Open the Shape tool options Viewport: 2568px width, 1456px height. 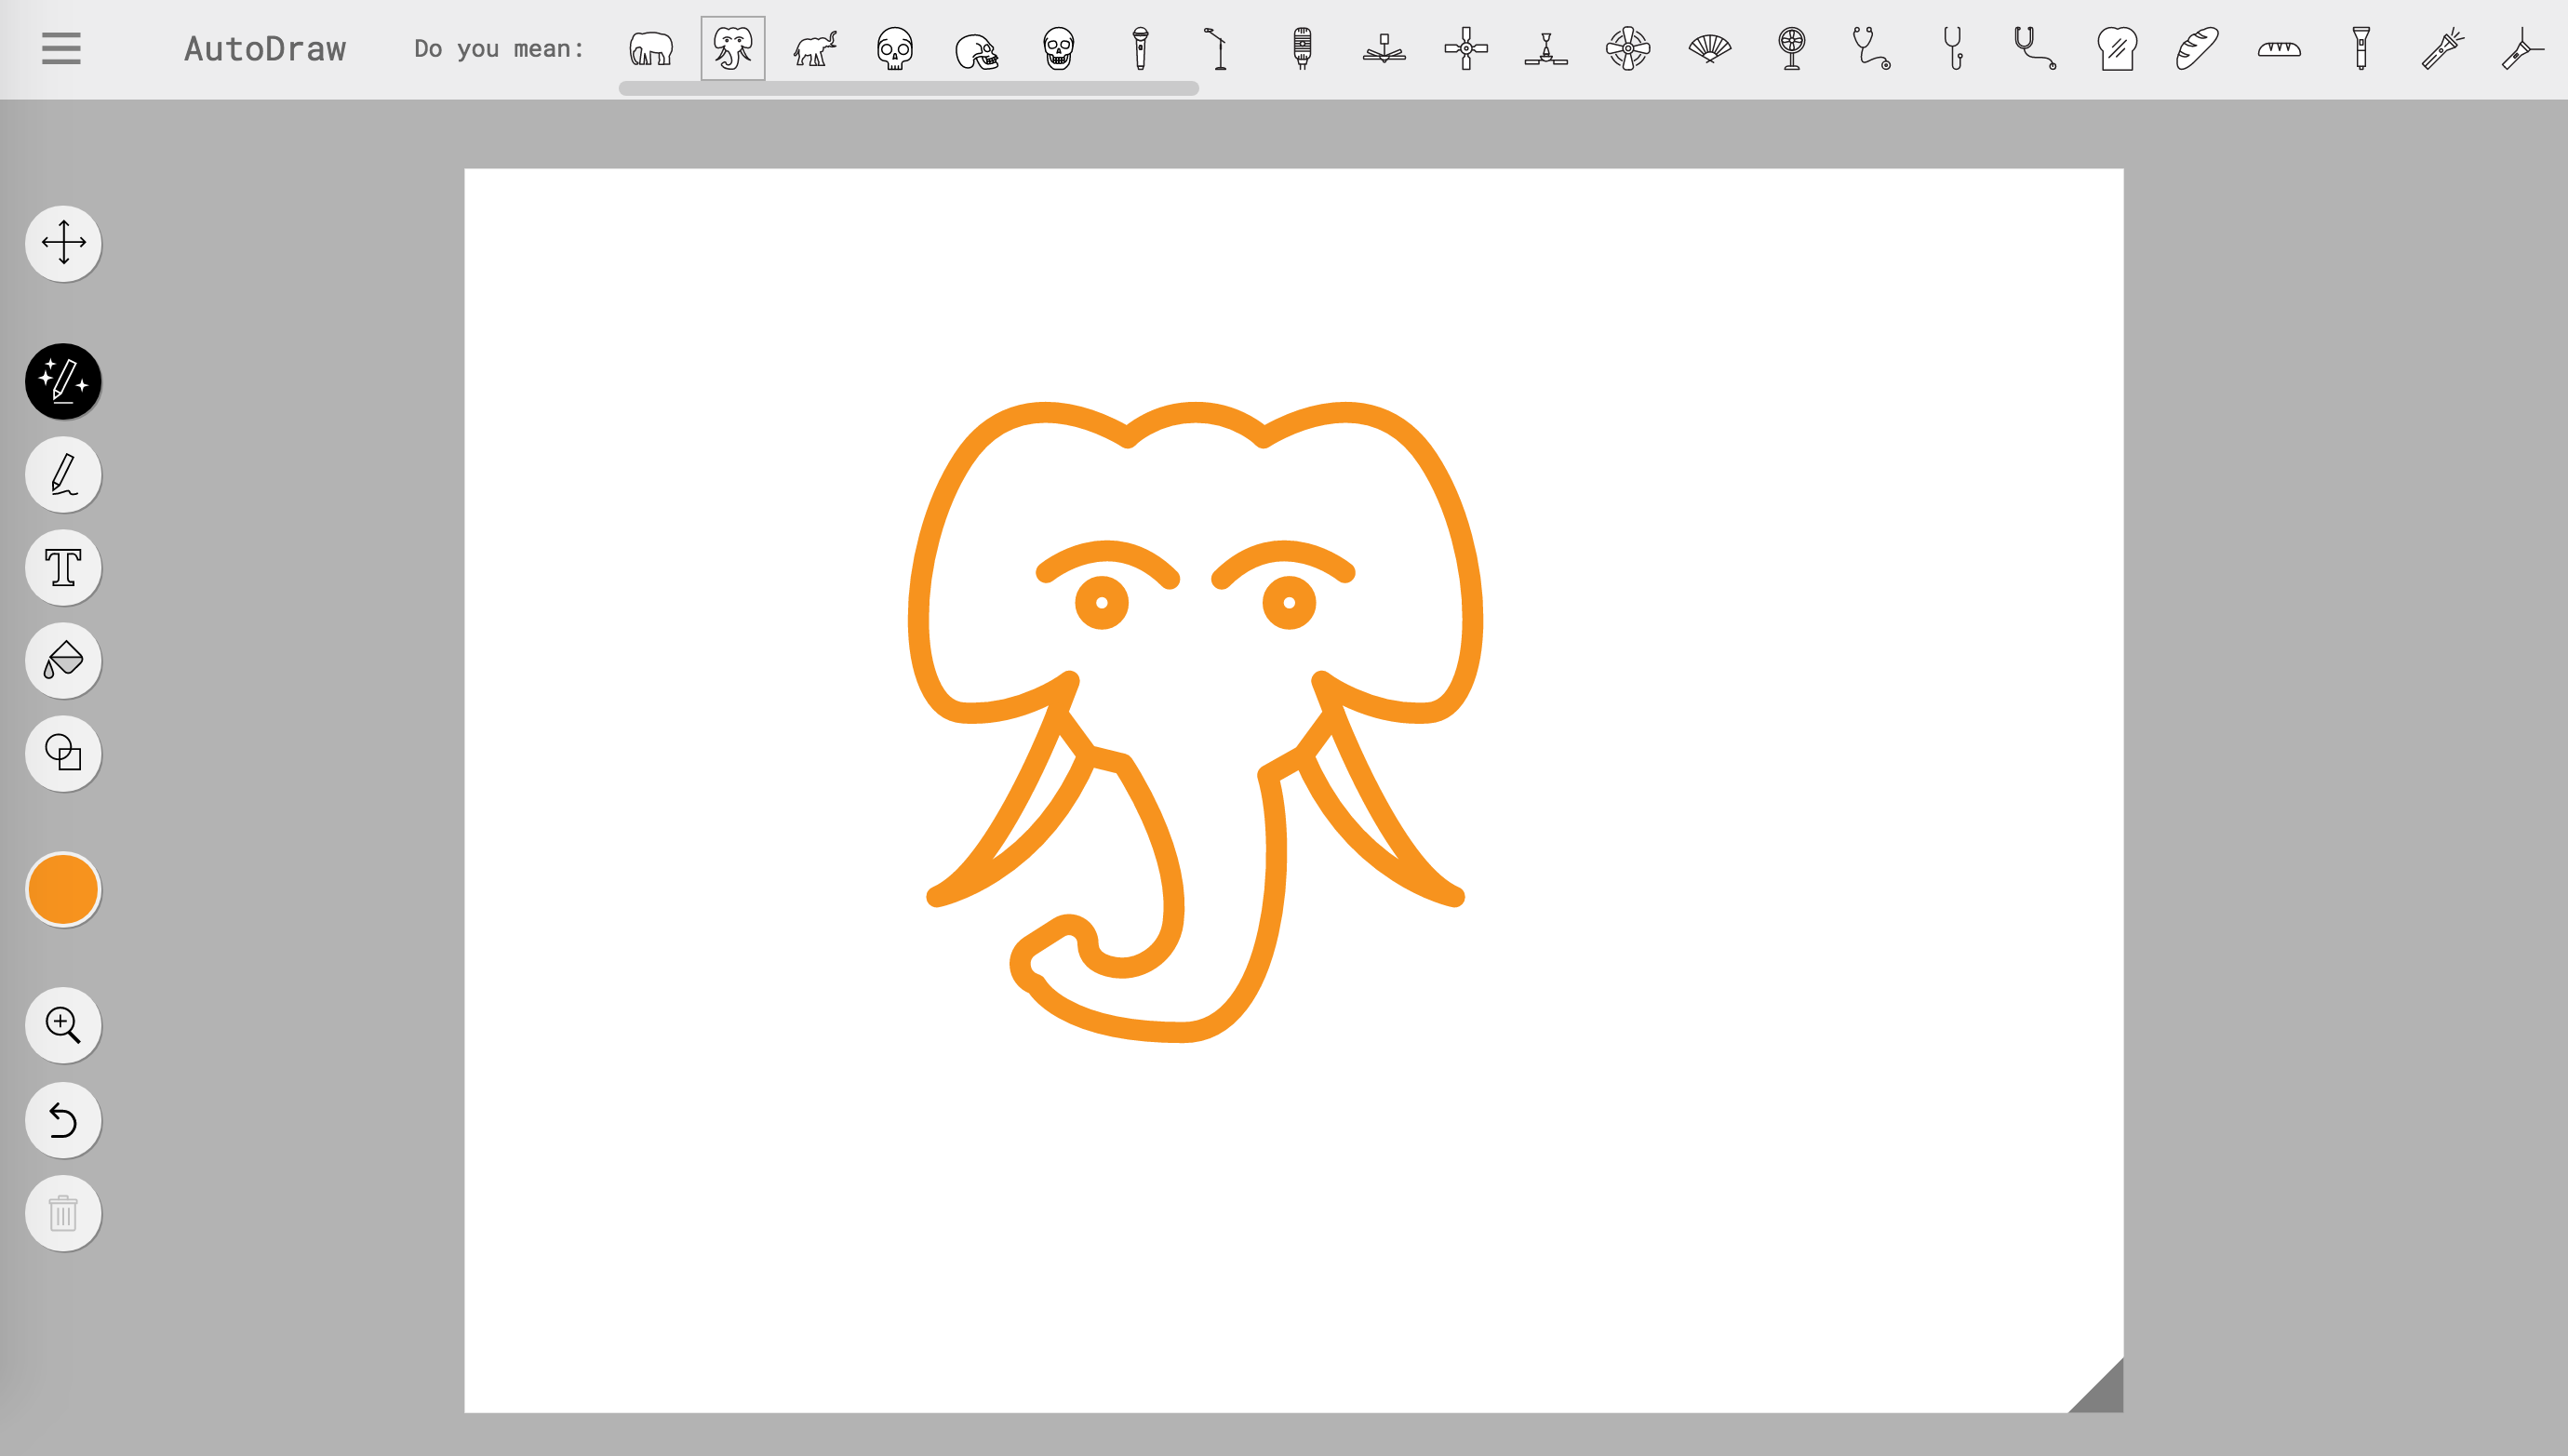(63, 753)
